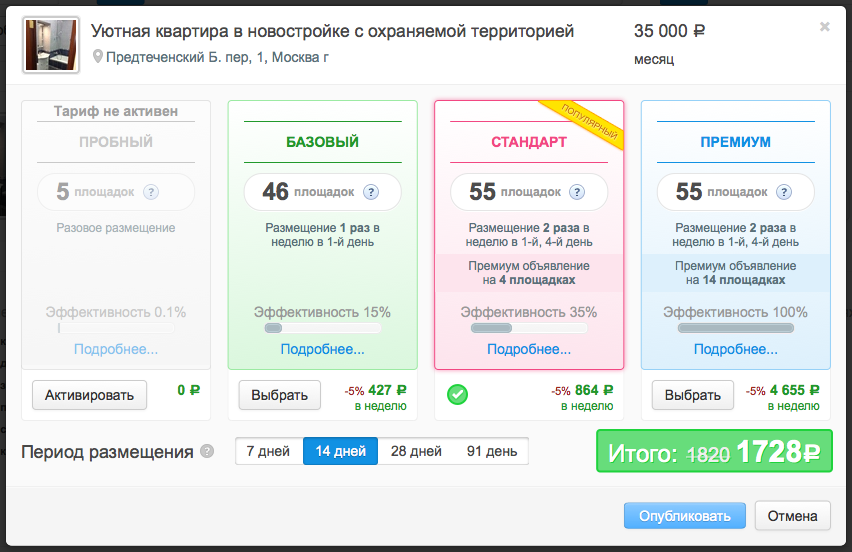Click the ПРЕМИУМ tariff heading

pyautogui.click(x=735, y=142)
